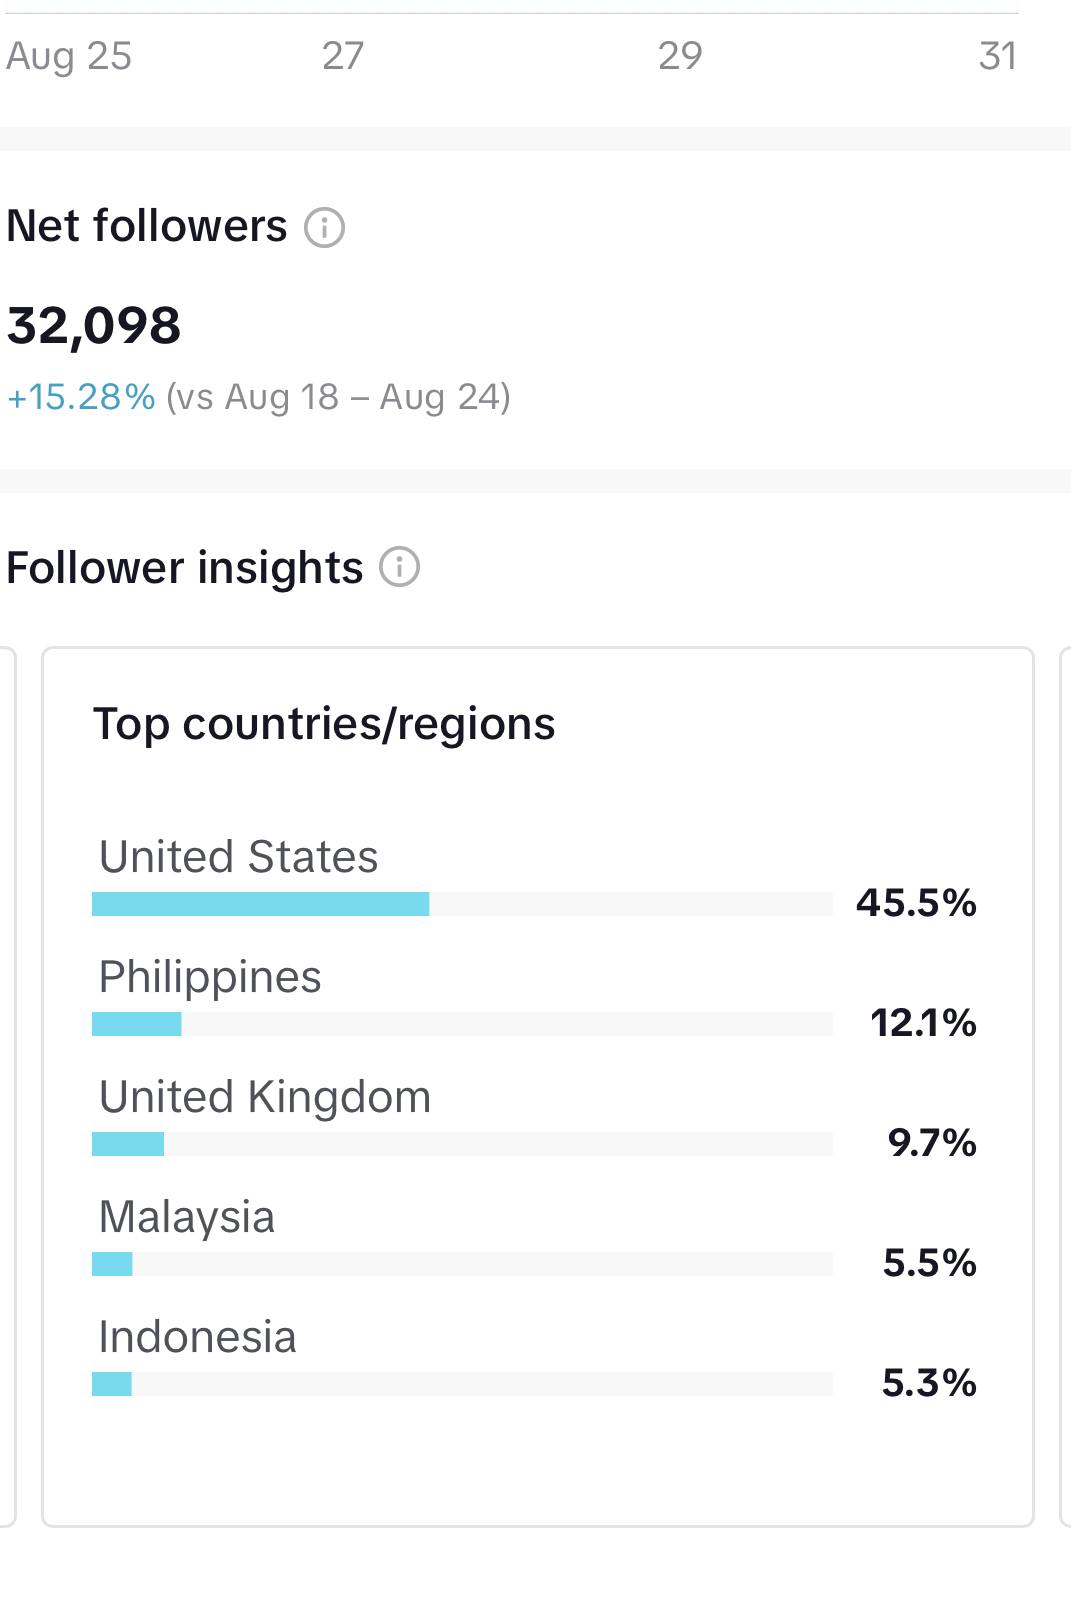Image resolution: width=1071 pixels, height=1617 pixels.
Task: Tap the vs Aug 18 – Aug 24 comparison text
Action: pyautogui.click(x=338, y=397)
